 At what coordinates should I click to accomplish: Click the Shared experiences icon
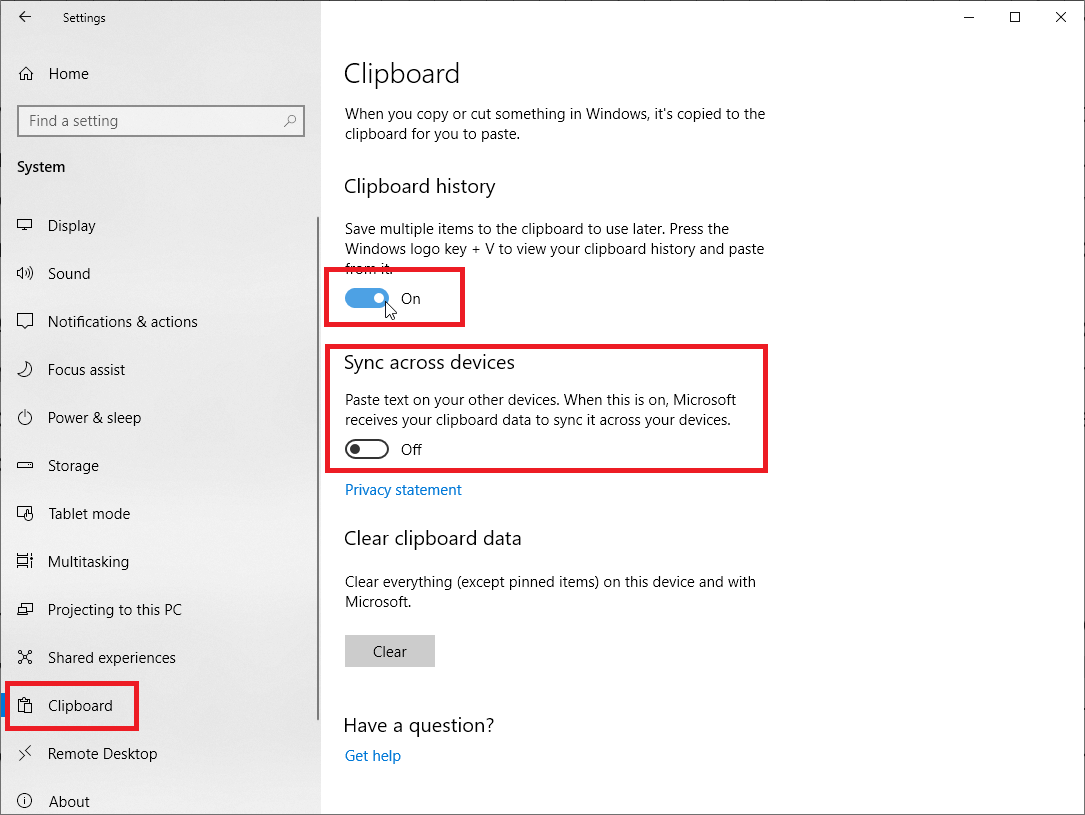click(24, 657)
